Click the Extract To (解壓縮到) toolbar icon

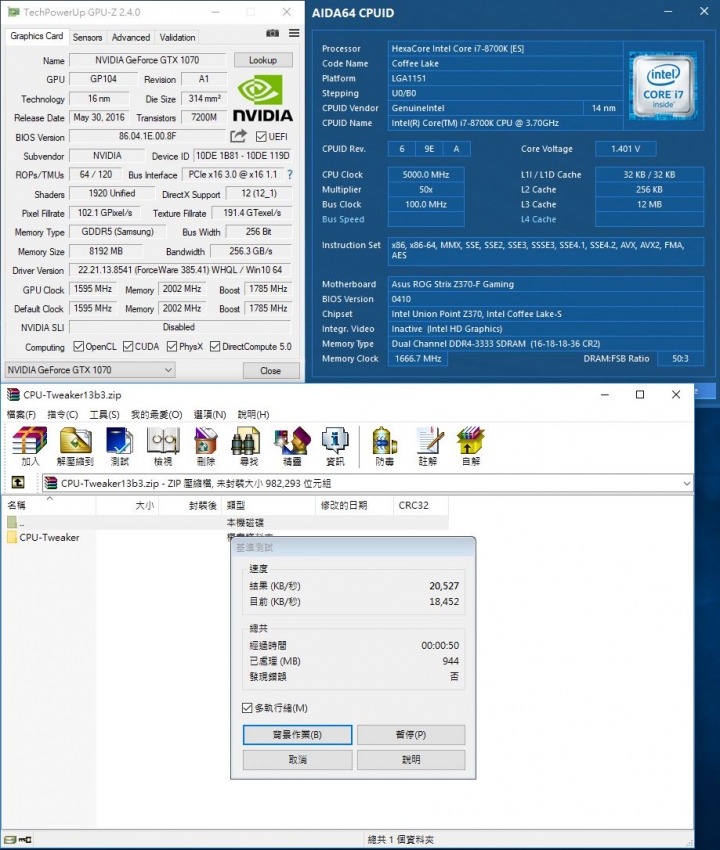(x=75, y=446)
